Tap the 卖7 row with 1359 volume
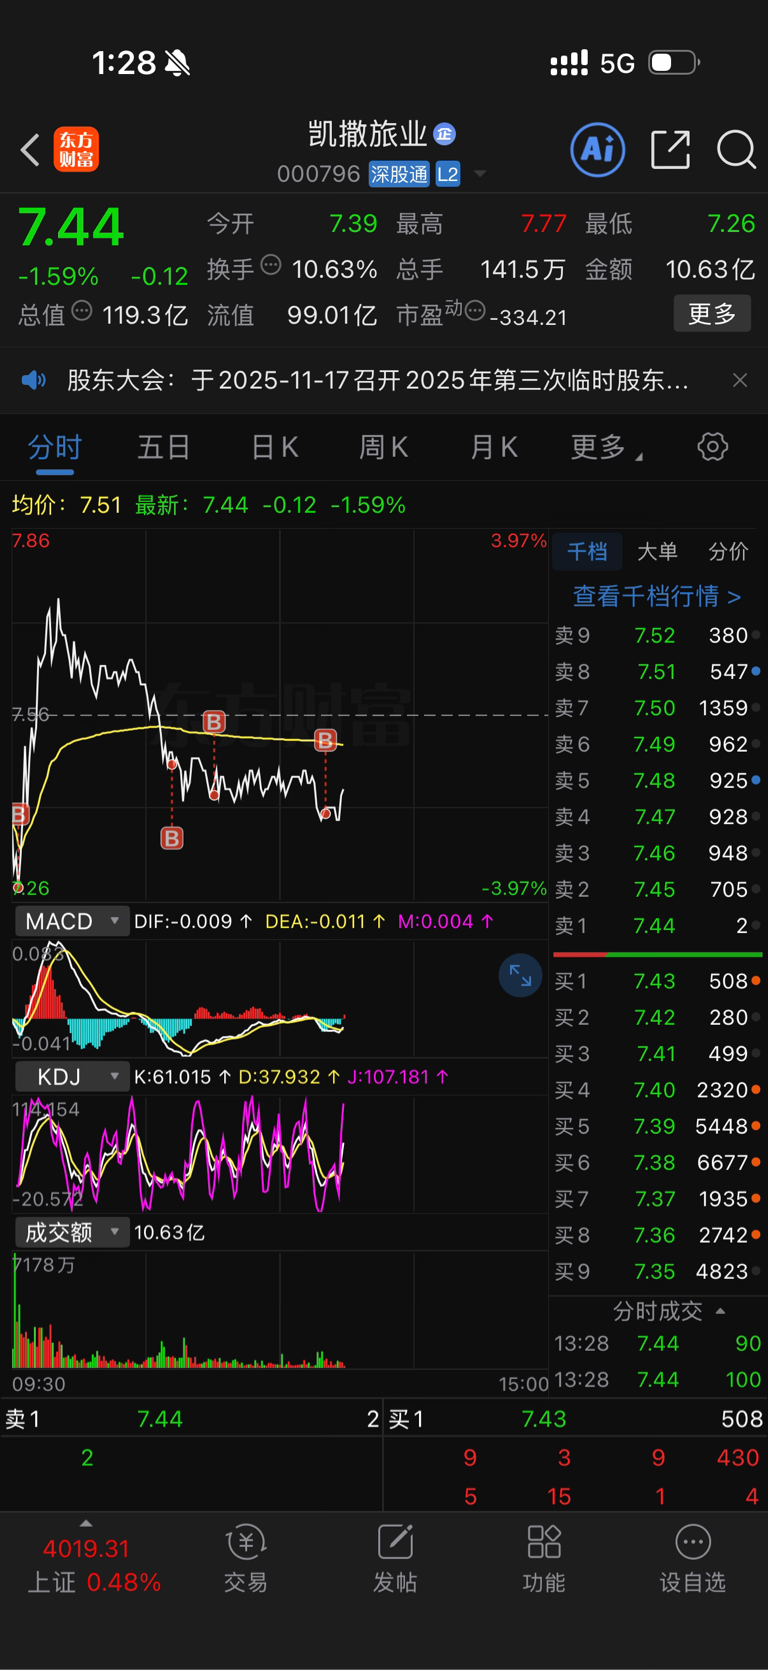Image resolution: width=768 pixels, height=1670 pixels. pos(658,708)
